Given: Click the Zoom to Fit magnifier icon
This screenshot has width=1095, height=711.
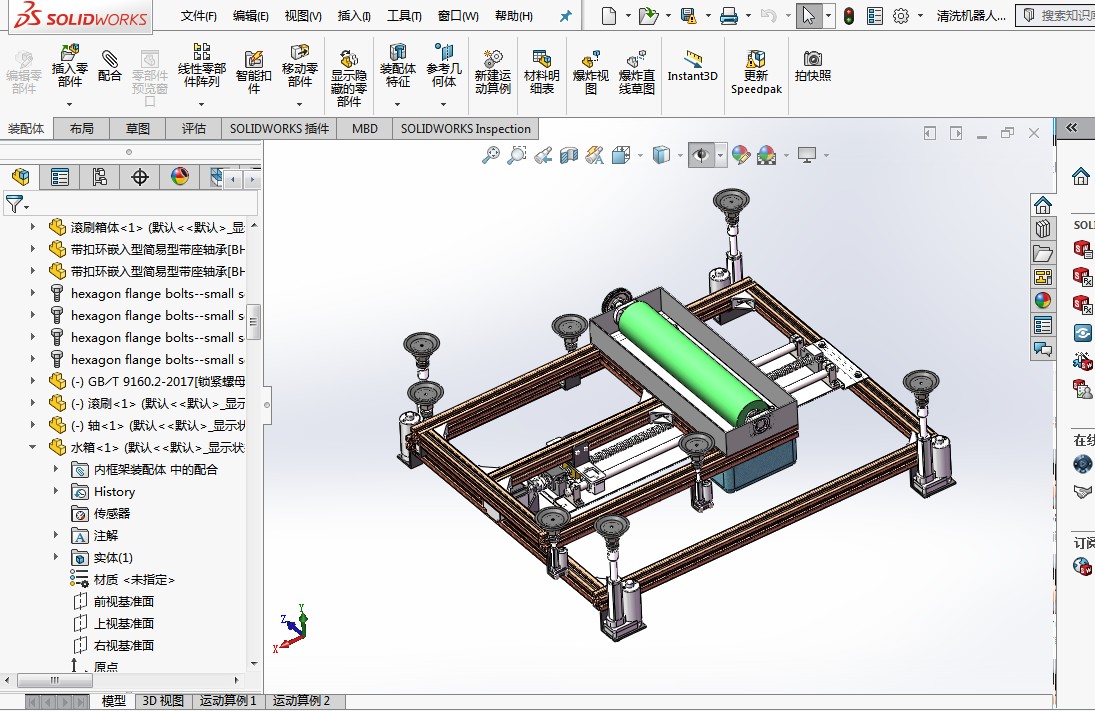Looking at the screenshot, I should [x=491, y=154].
